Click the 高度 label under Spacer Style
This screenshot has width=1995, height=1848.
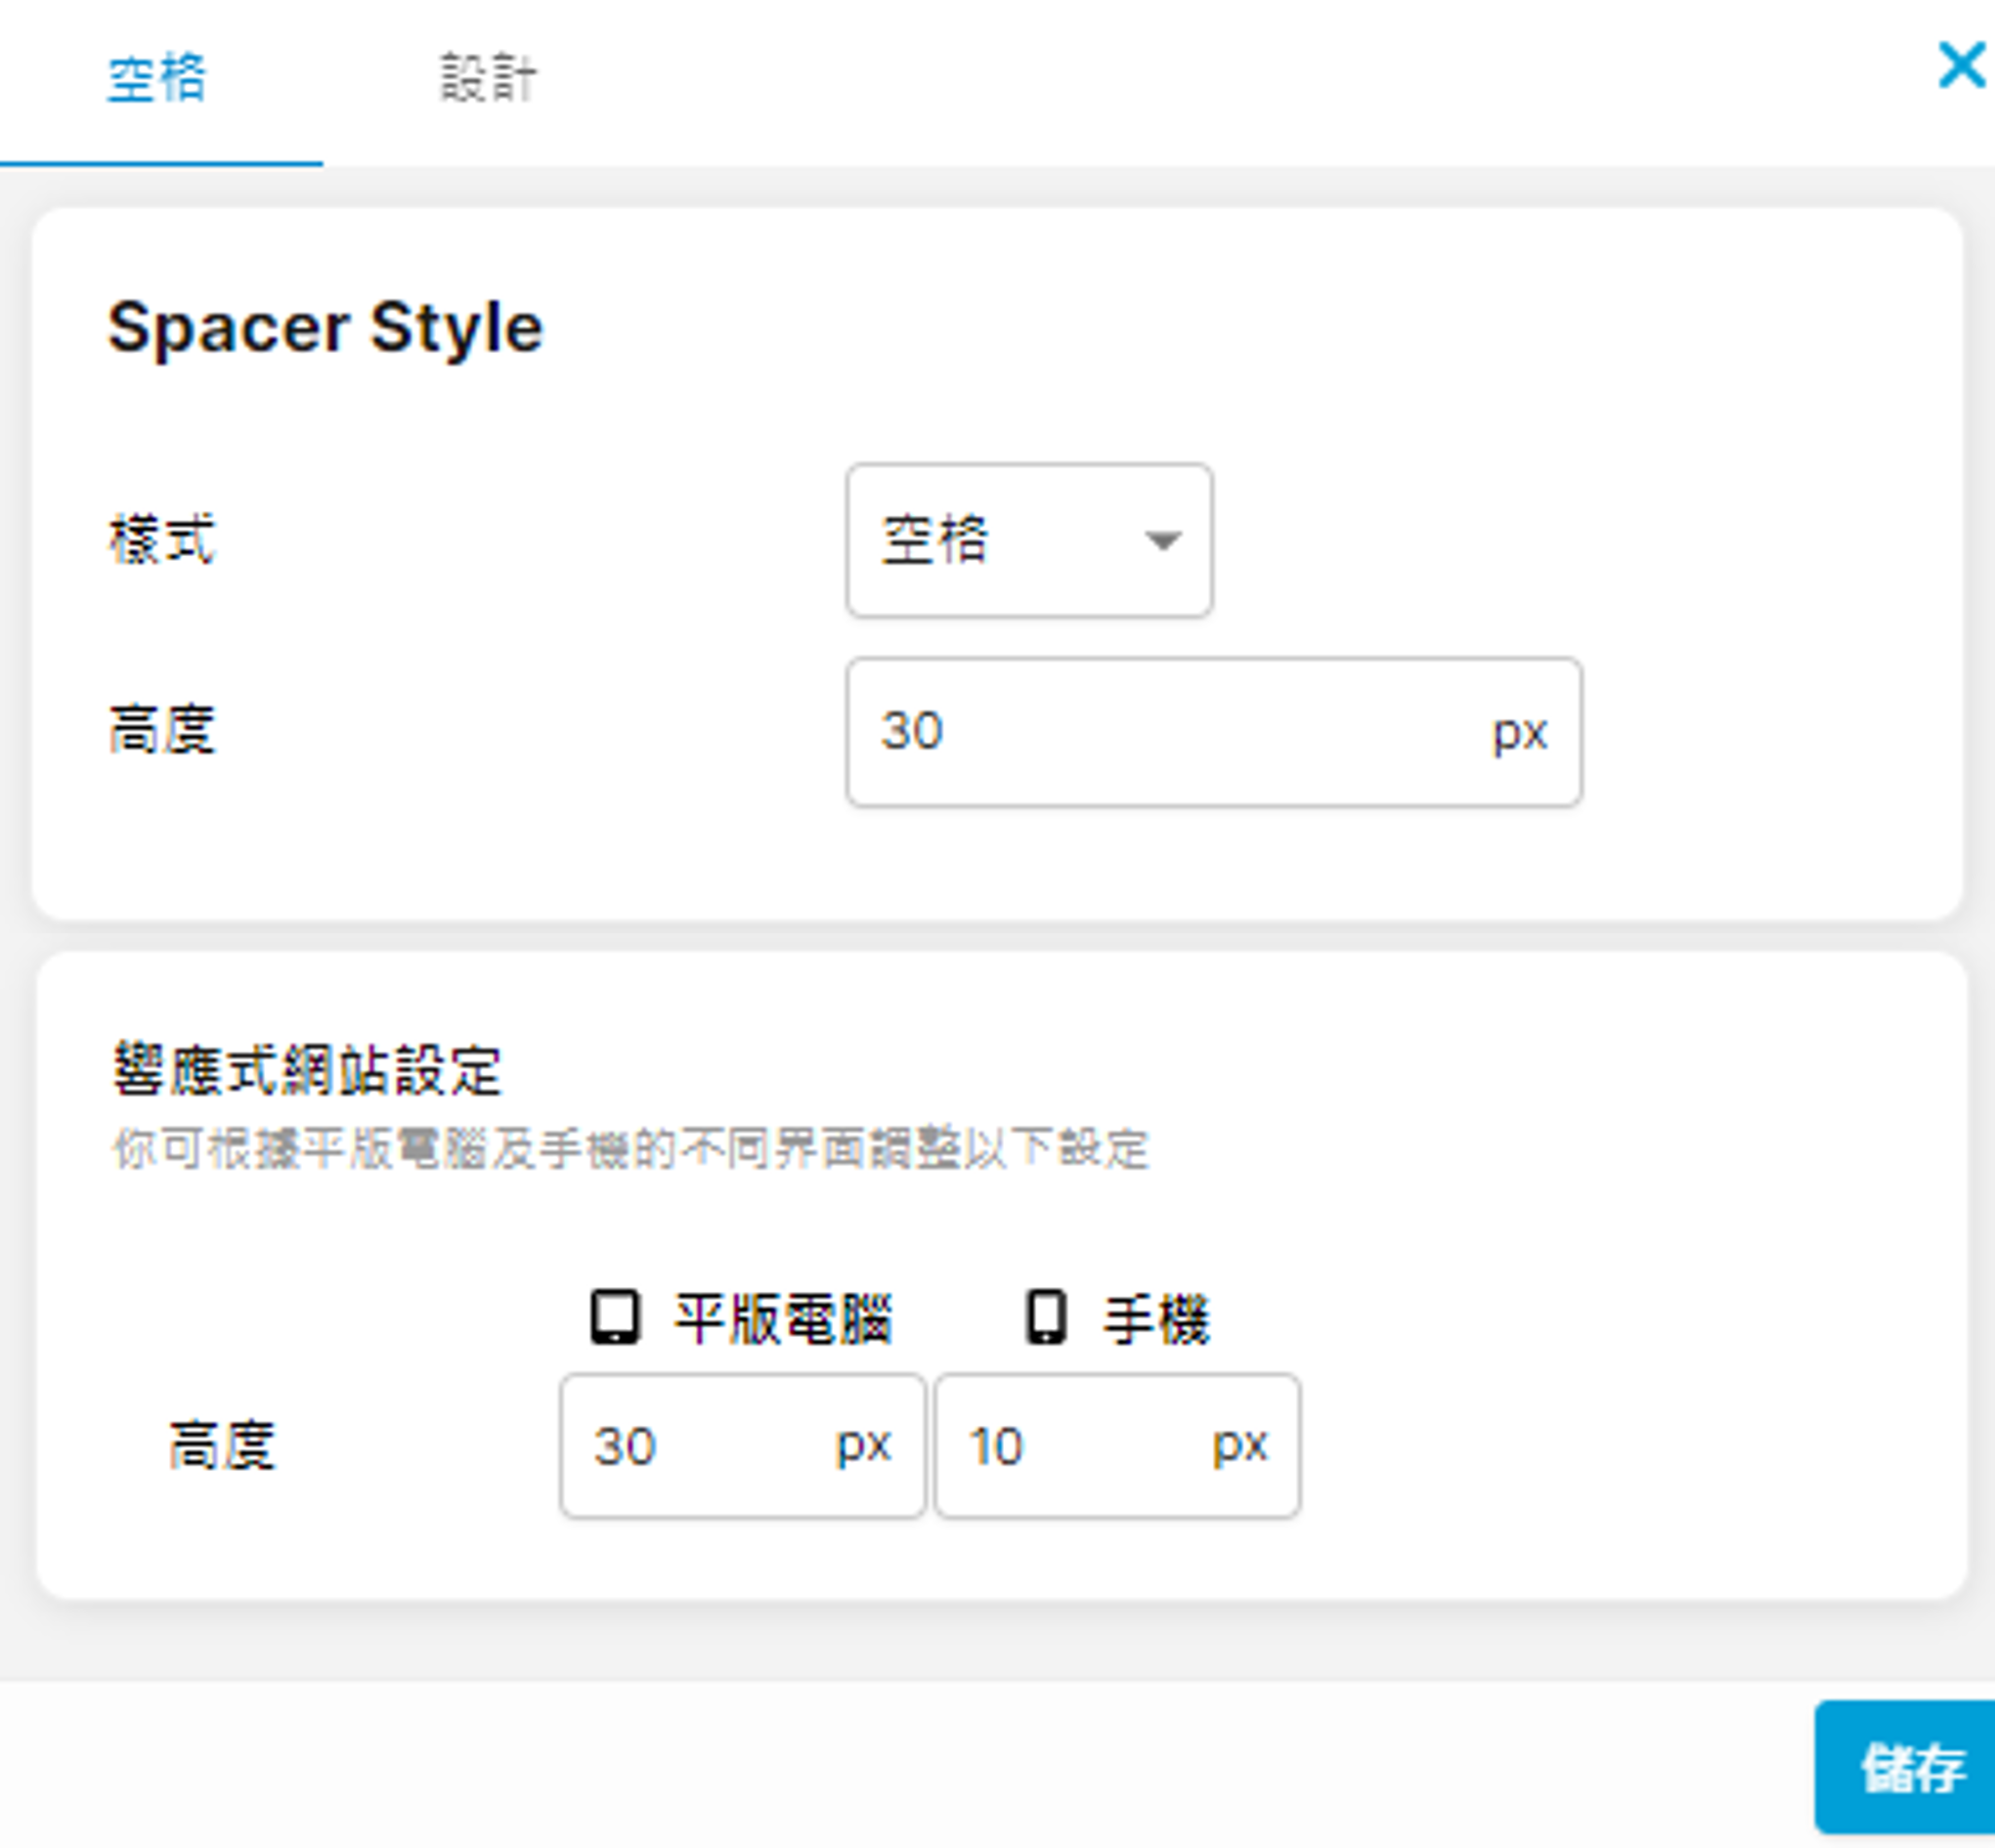(162, 730)
